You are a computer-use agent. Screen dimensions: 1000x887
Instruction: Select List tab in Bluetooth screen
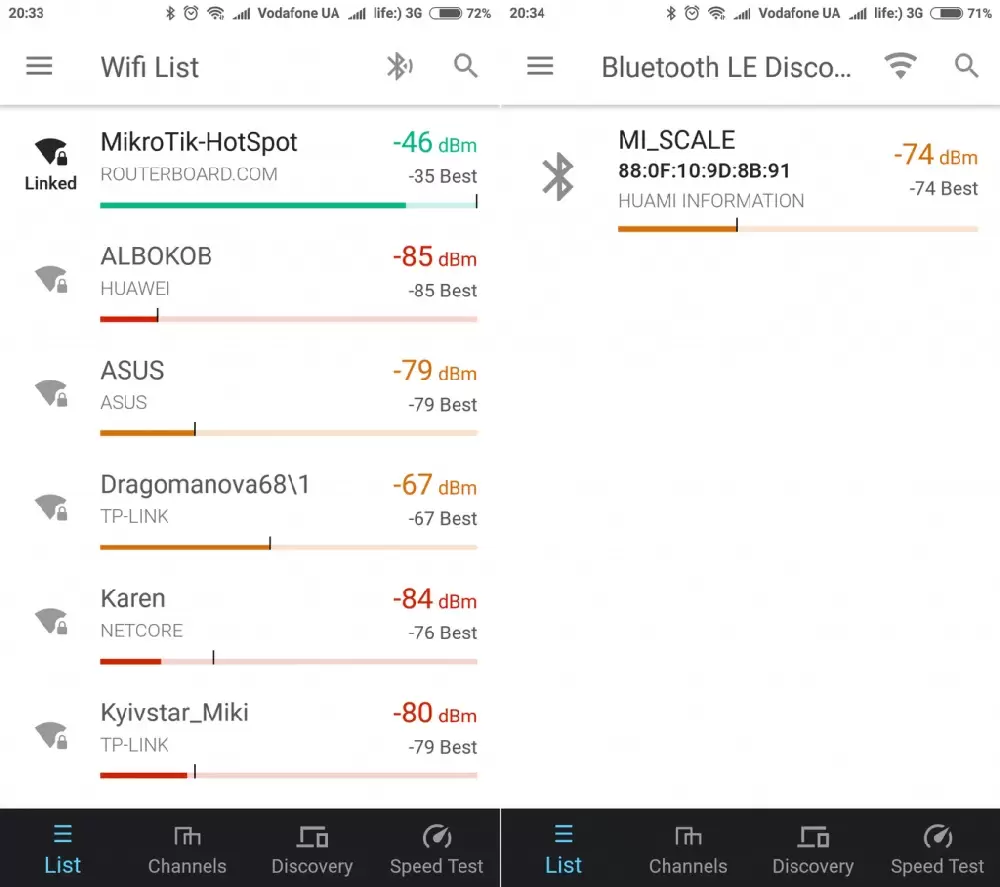[563, 848]
